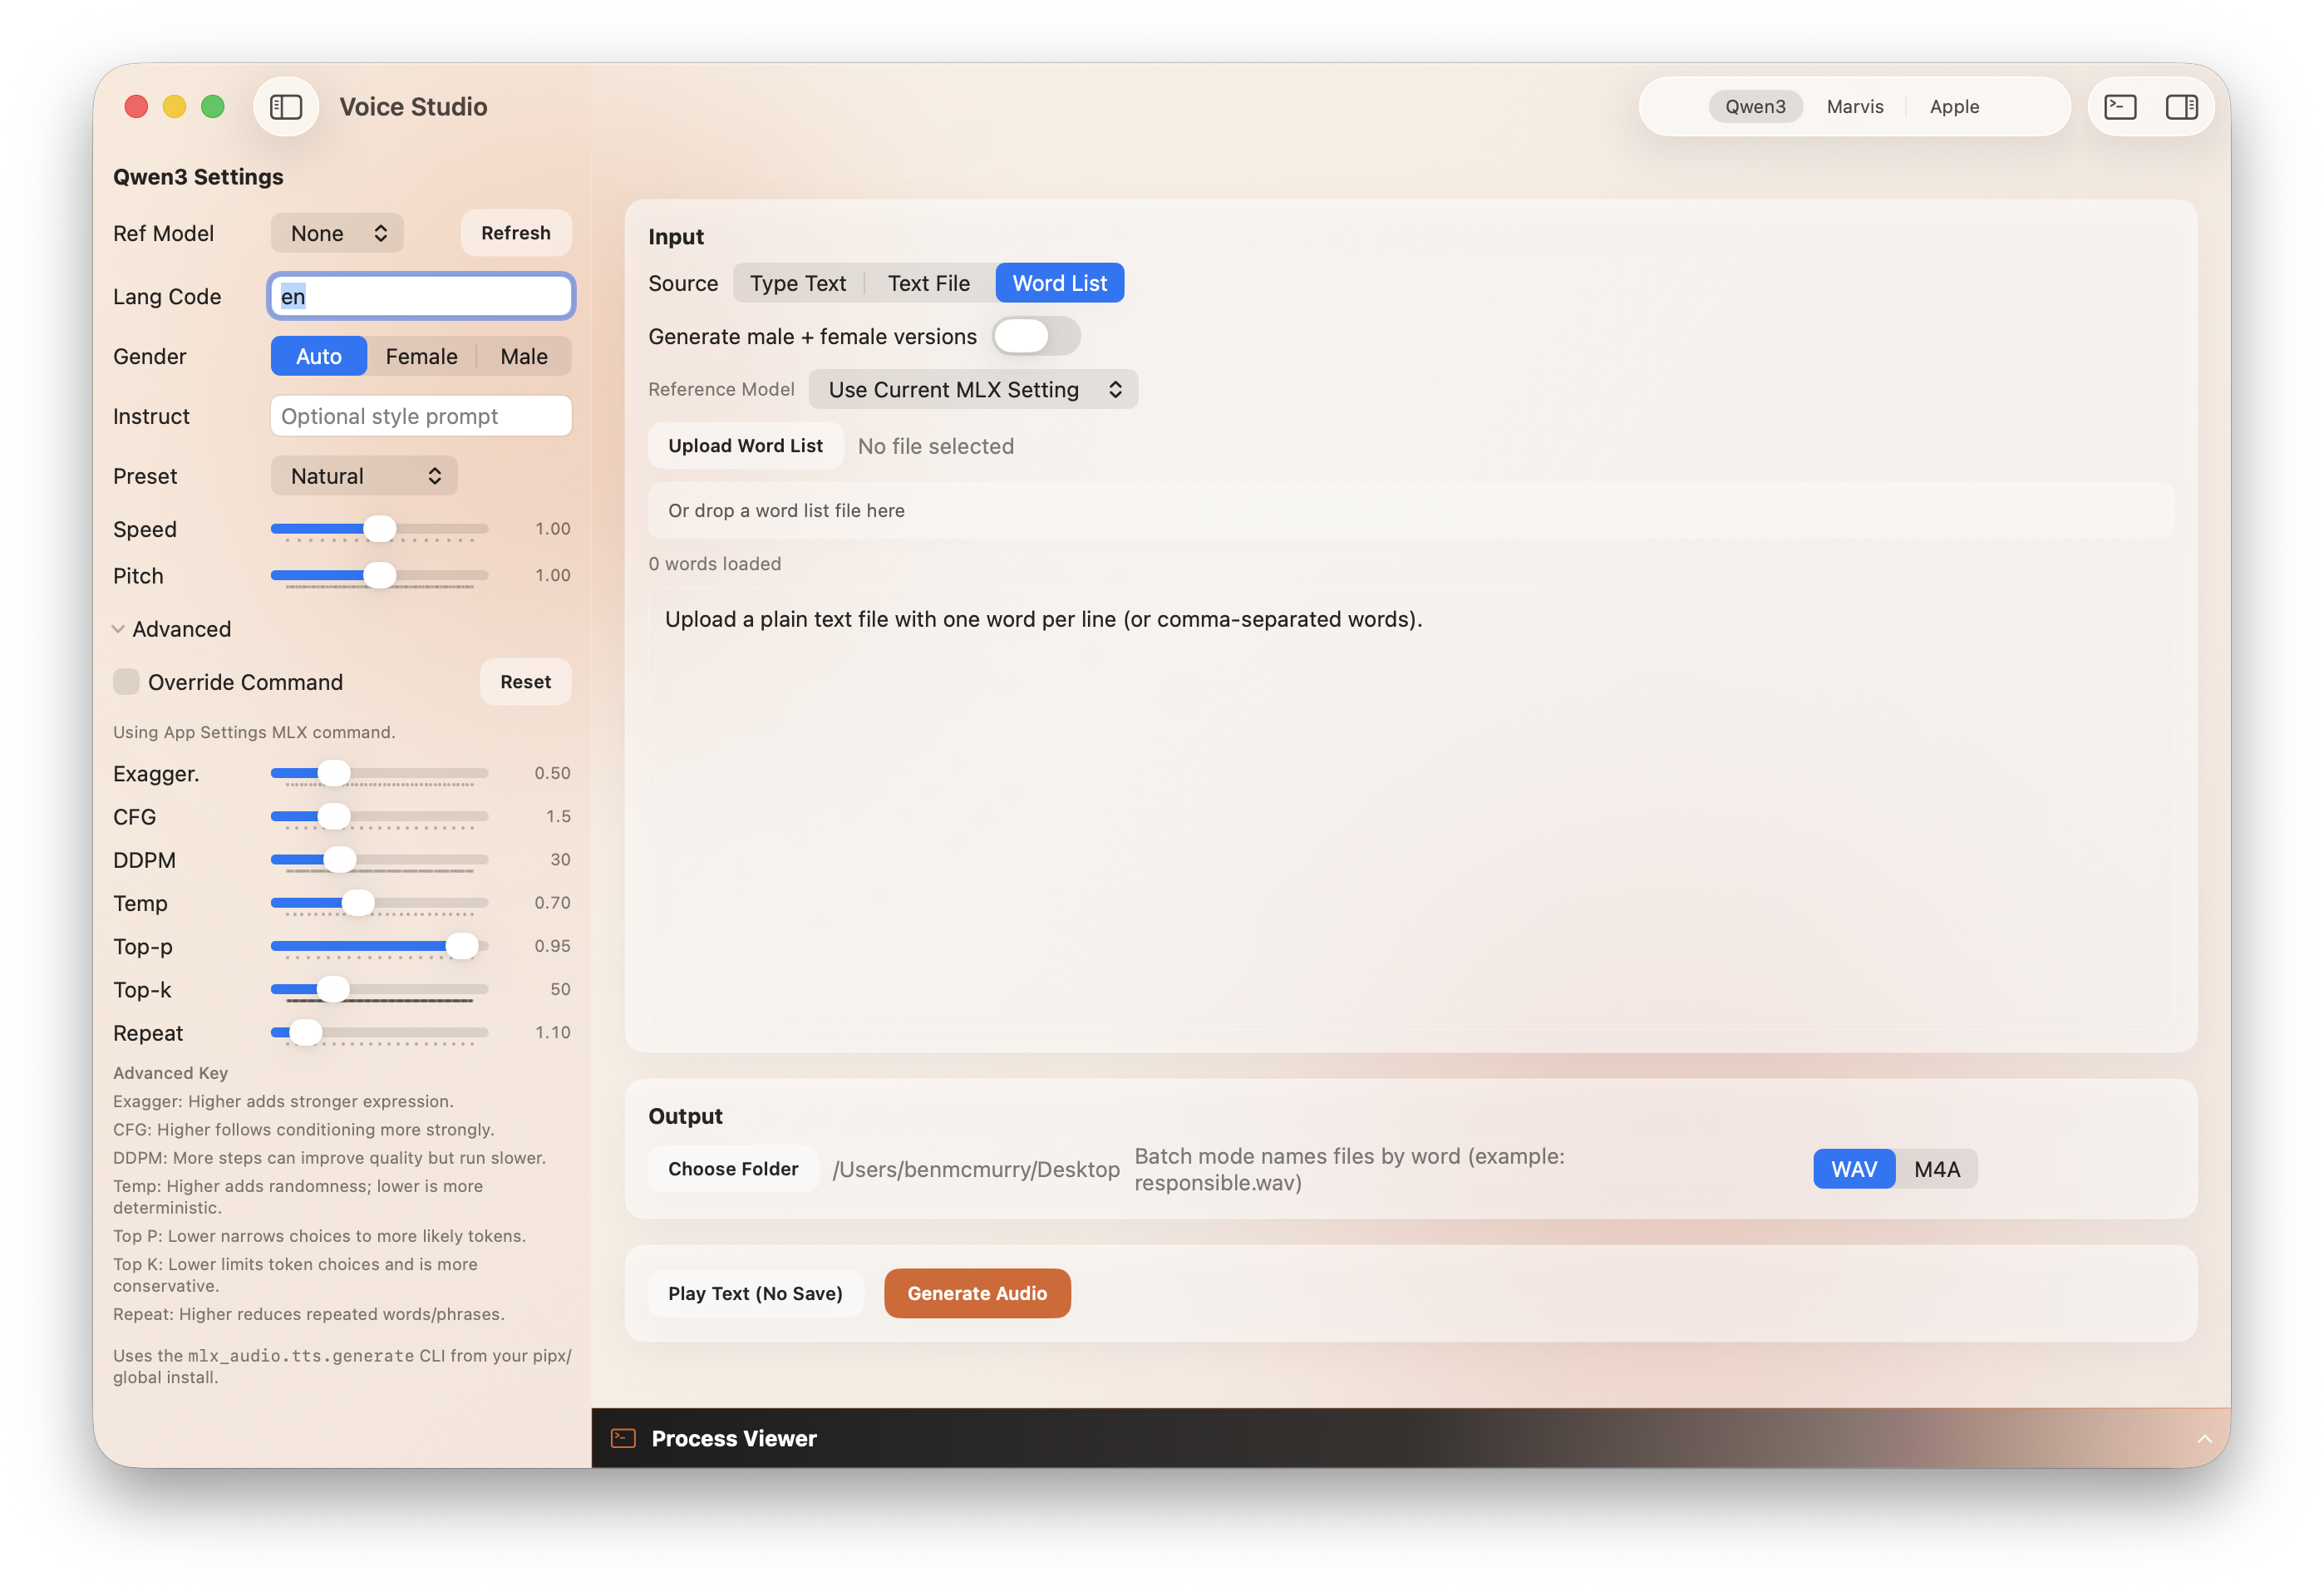2324x1591 pixels.
Task: Click the Top-k slider thumb
Action: pyautogui.click(x=333, y=989)
